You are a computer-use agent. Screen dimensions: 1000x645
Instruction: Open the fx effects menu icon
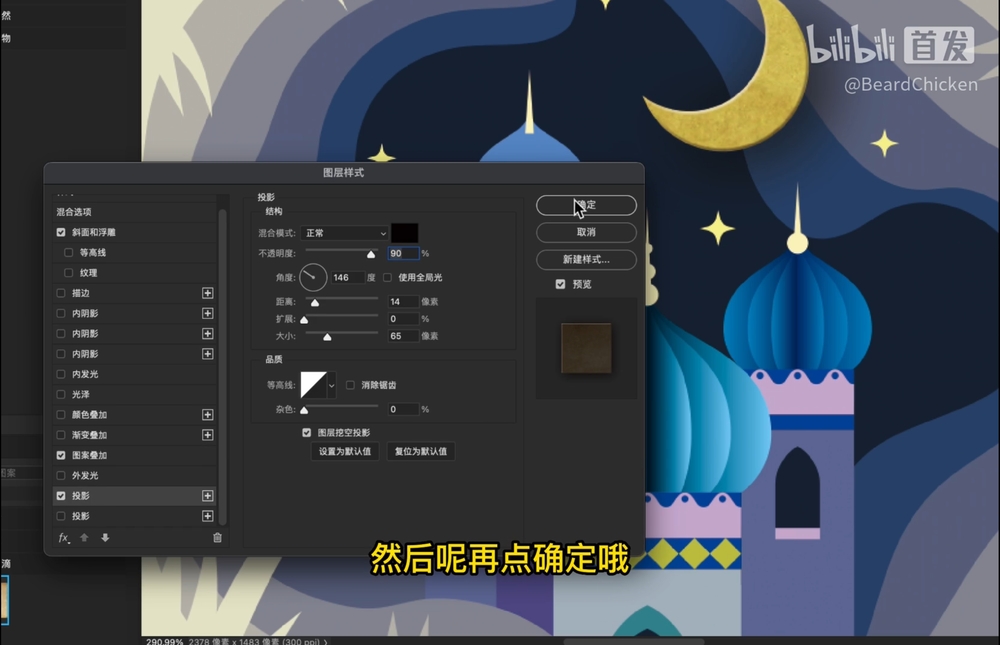(x=64, y=538)
